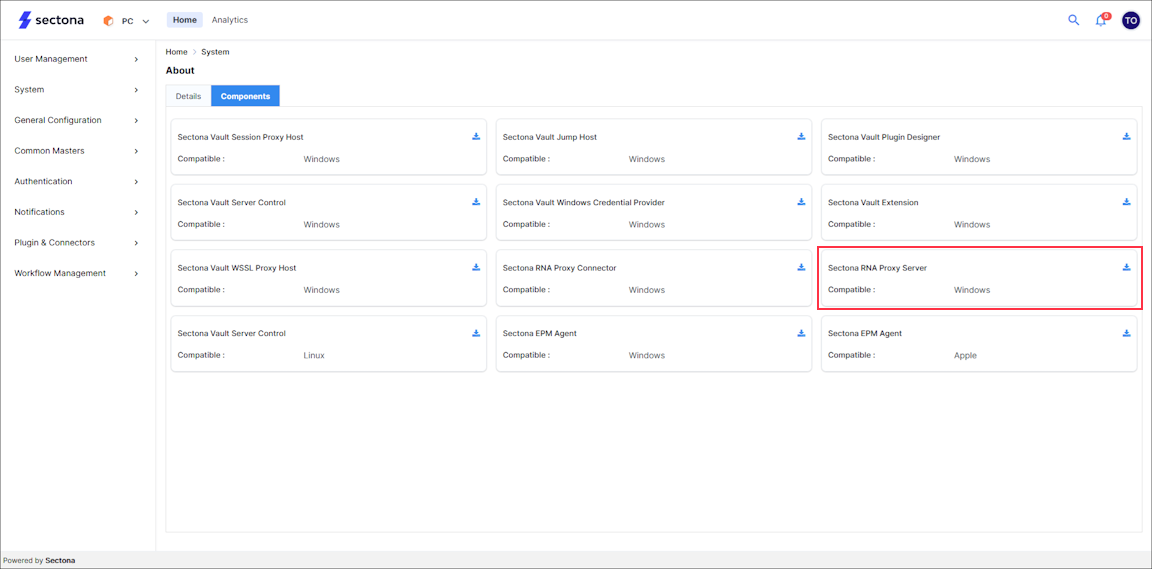Select the Components tab
This screenshot has width=1152, height=569.
(x=245, y=96)
